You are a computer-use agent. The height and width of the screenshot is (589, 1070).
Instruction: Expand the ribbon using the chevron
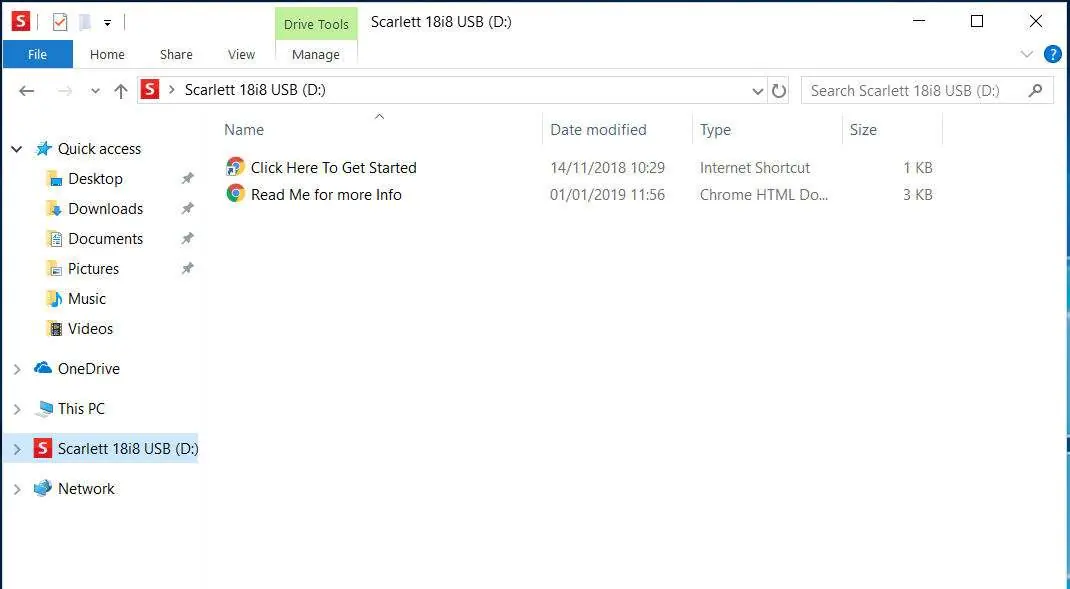pos(1026,54)
